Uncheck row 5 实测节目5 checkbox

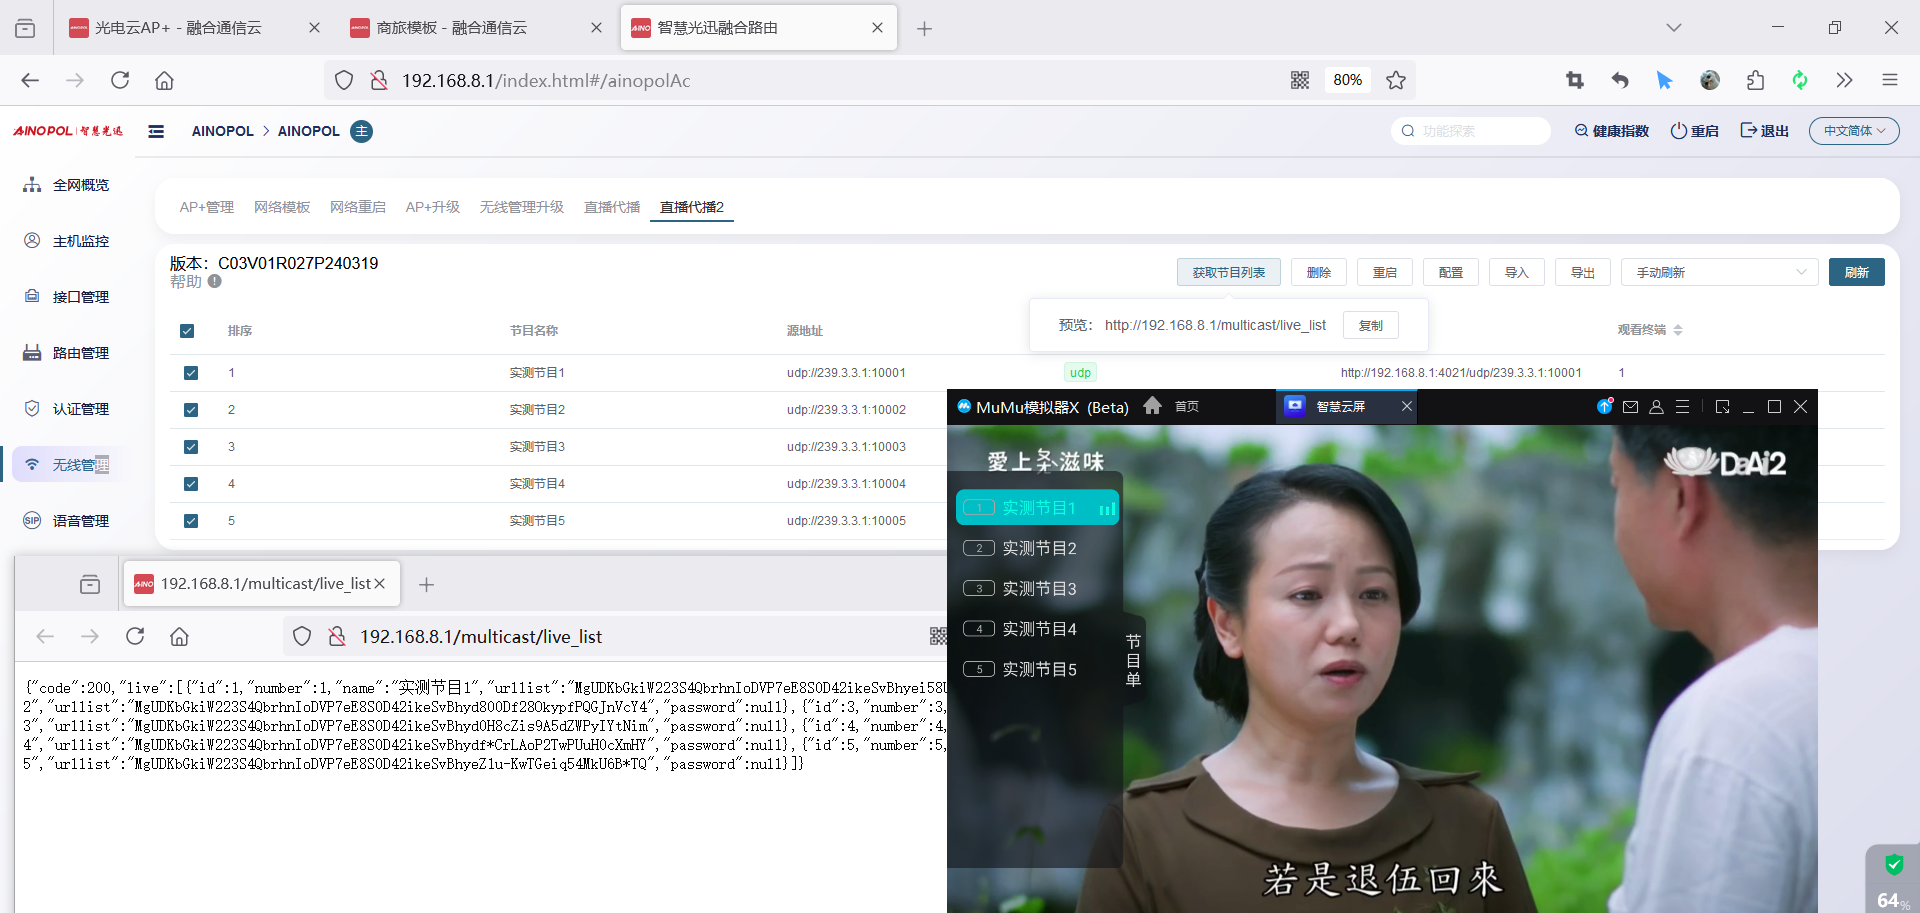(x=191, y=521)
